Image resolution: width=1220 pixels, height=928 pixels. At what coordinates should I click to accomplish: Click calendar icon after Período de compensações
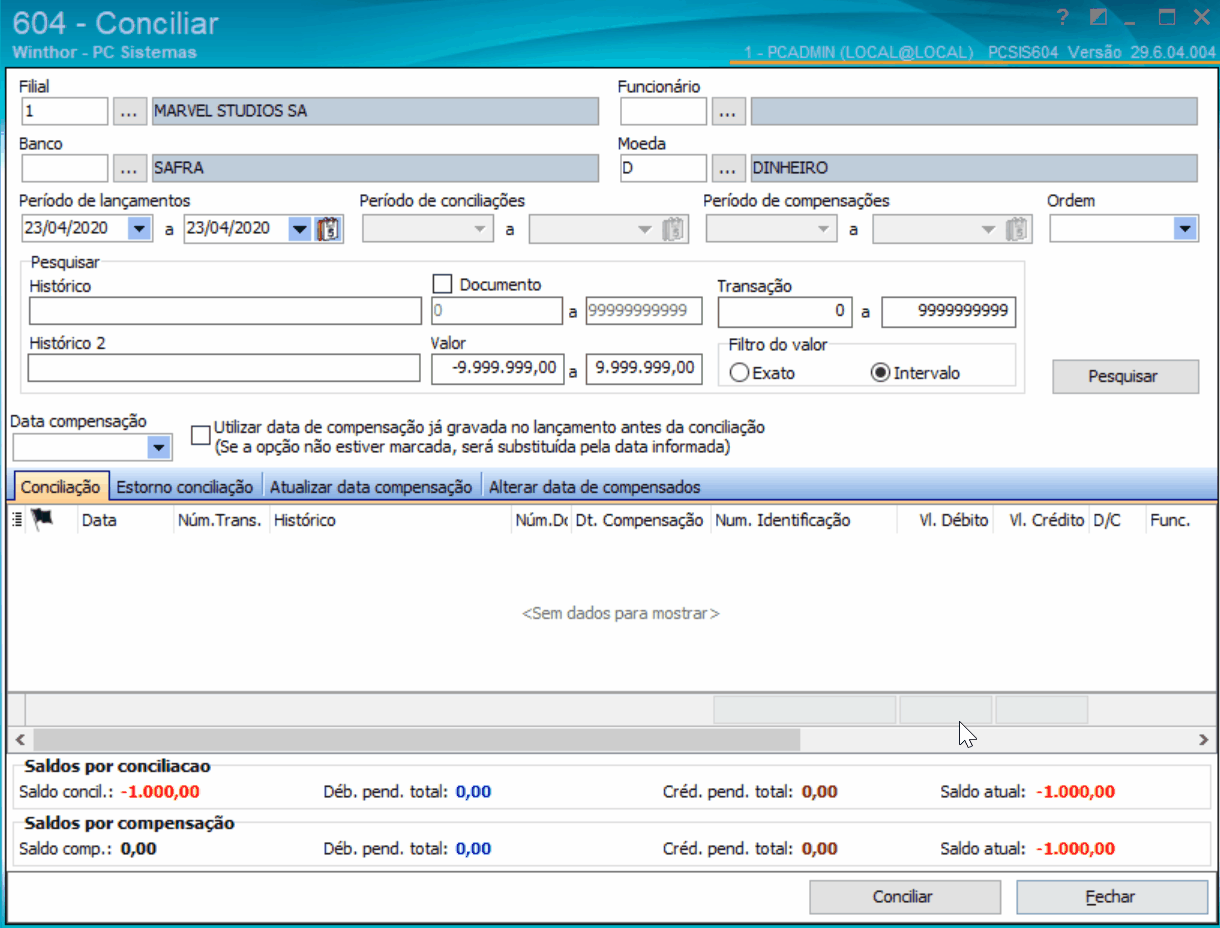[x=1018, y=229]
